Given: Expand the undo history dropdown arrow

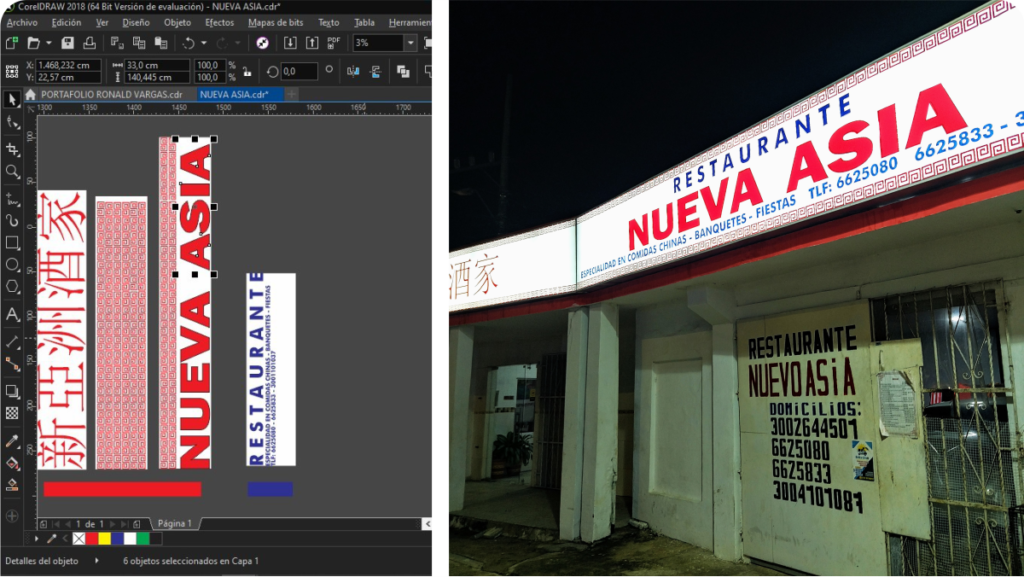Looking at the screenshot, I should (x=203, y=43).
